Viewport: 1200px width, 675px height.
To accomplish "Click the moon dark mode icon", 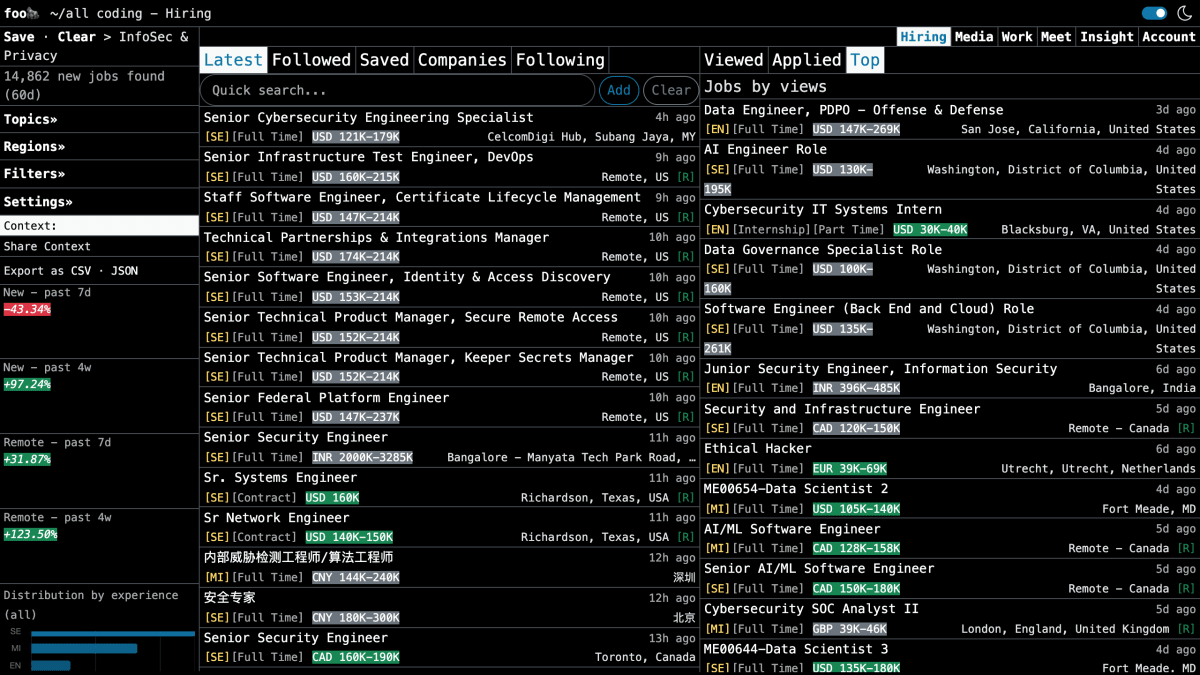I will tap(1184, 13).
